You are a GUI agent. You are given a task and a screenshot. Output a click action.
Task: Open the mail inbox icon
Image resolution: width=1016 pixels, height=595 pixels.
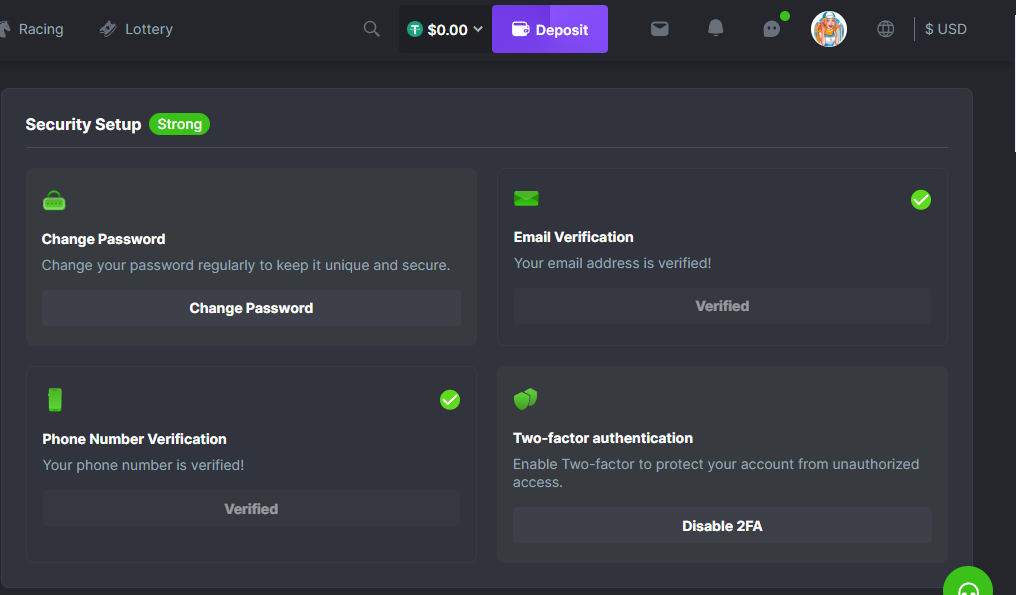tap(659, 29)
